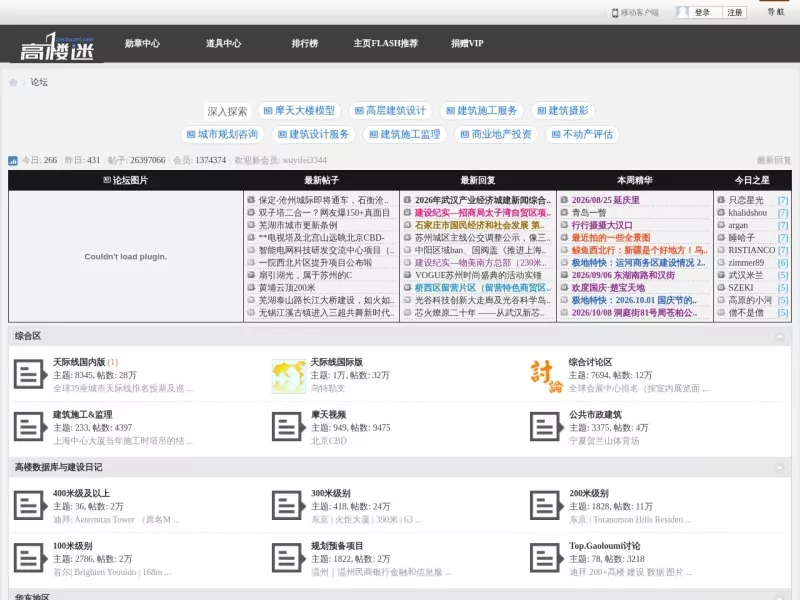The height and width of the screenshot is (600, 800).
Task: Open 主页FLASH推荐 in the nav bar
Action: click(386, 43)
